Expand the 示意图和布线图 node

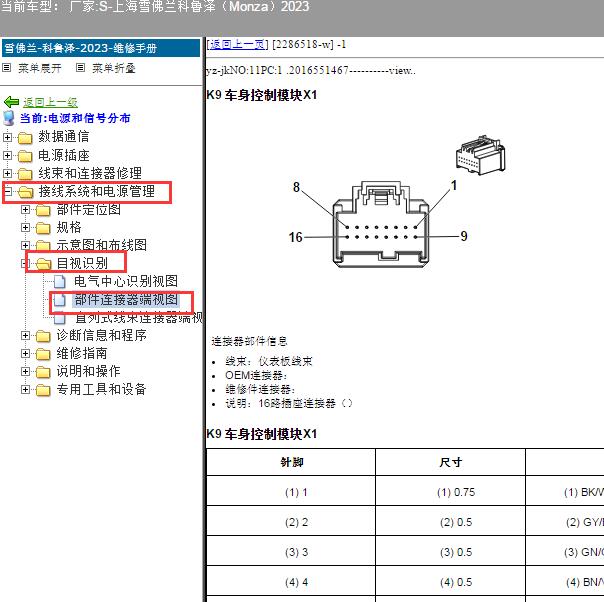[x=25, y=245]
